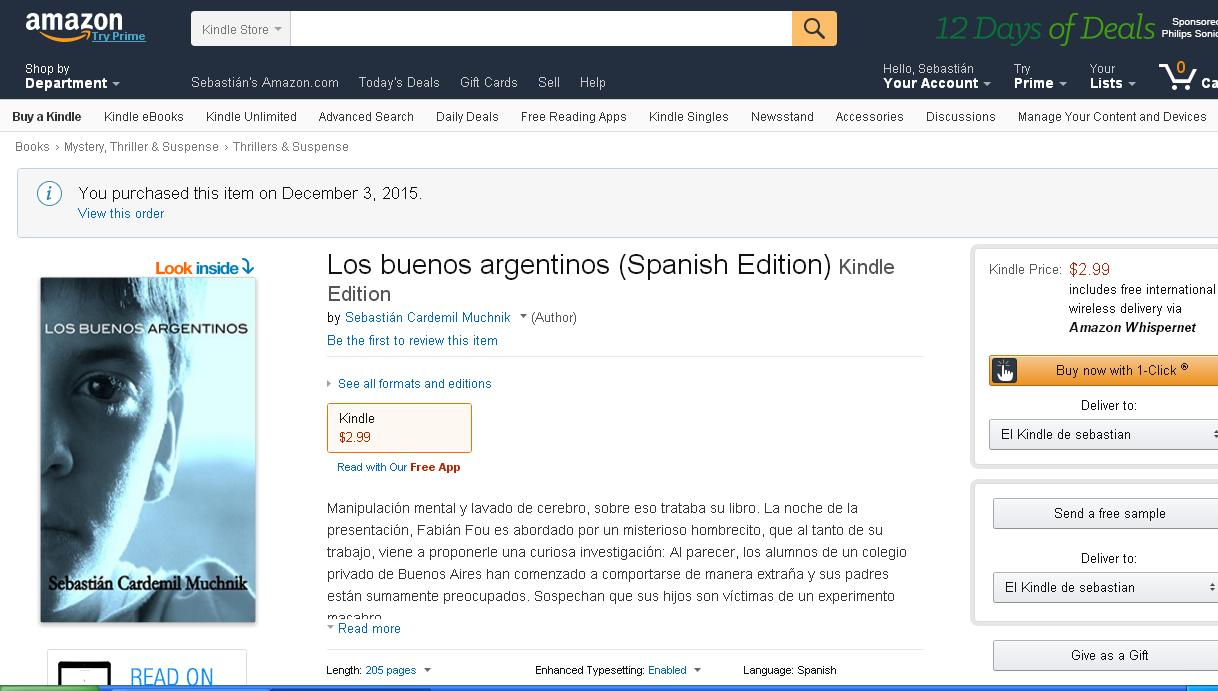Open the Try Prime dropdown
This screenshot has width=1218, height=691.
[x=1040, y=76]
